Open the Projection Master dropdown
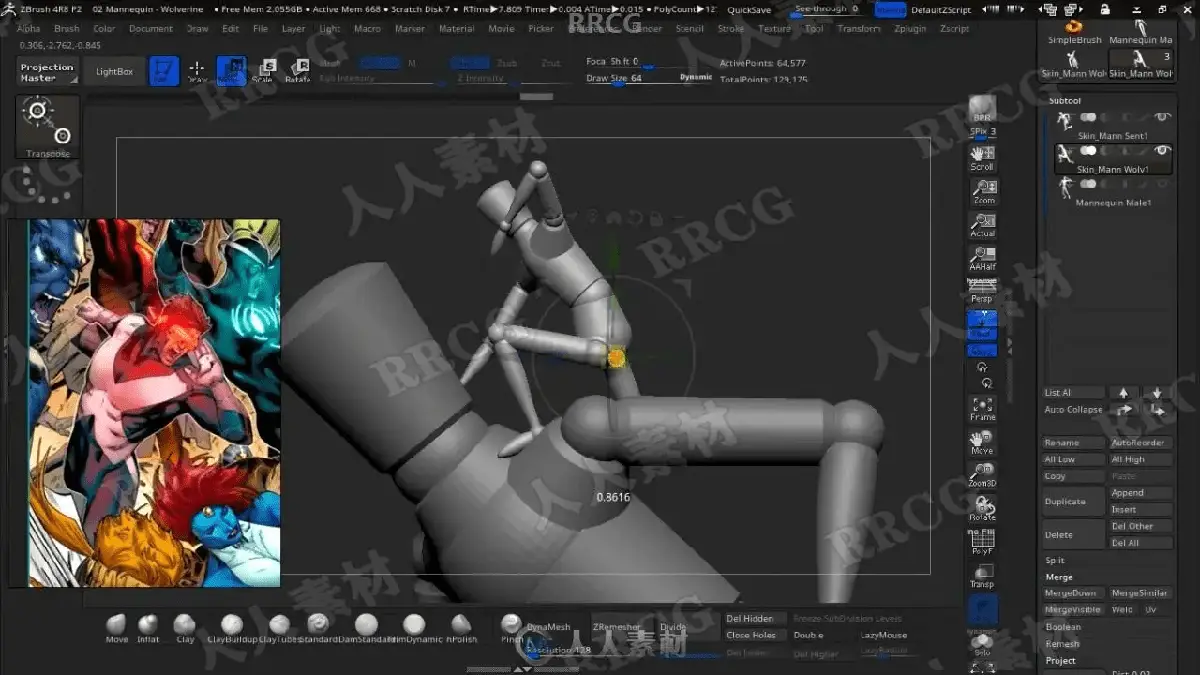This screenshot has height=675, width=1200. click(x=47, y=73)
